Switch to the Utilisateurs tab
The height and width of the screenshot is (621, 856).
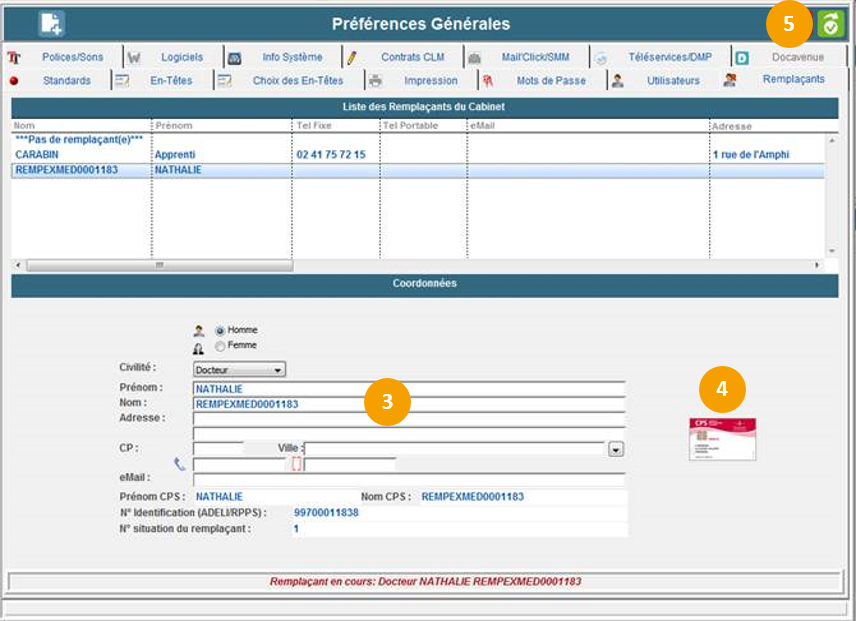[672, 81]
